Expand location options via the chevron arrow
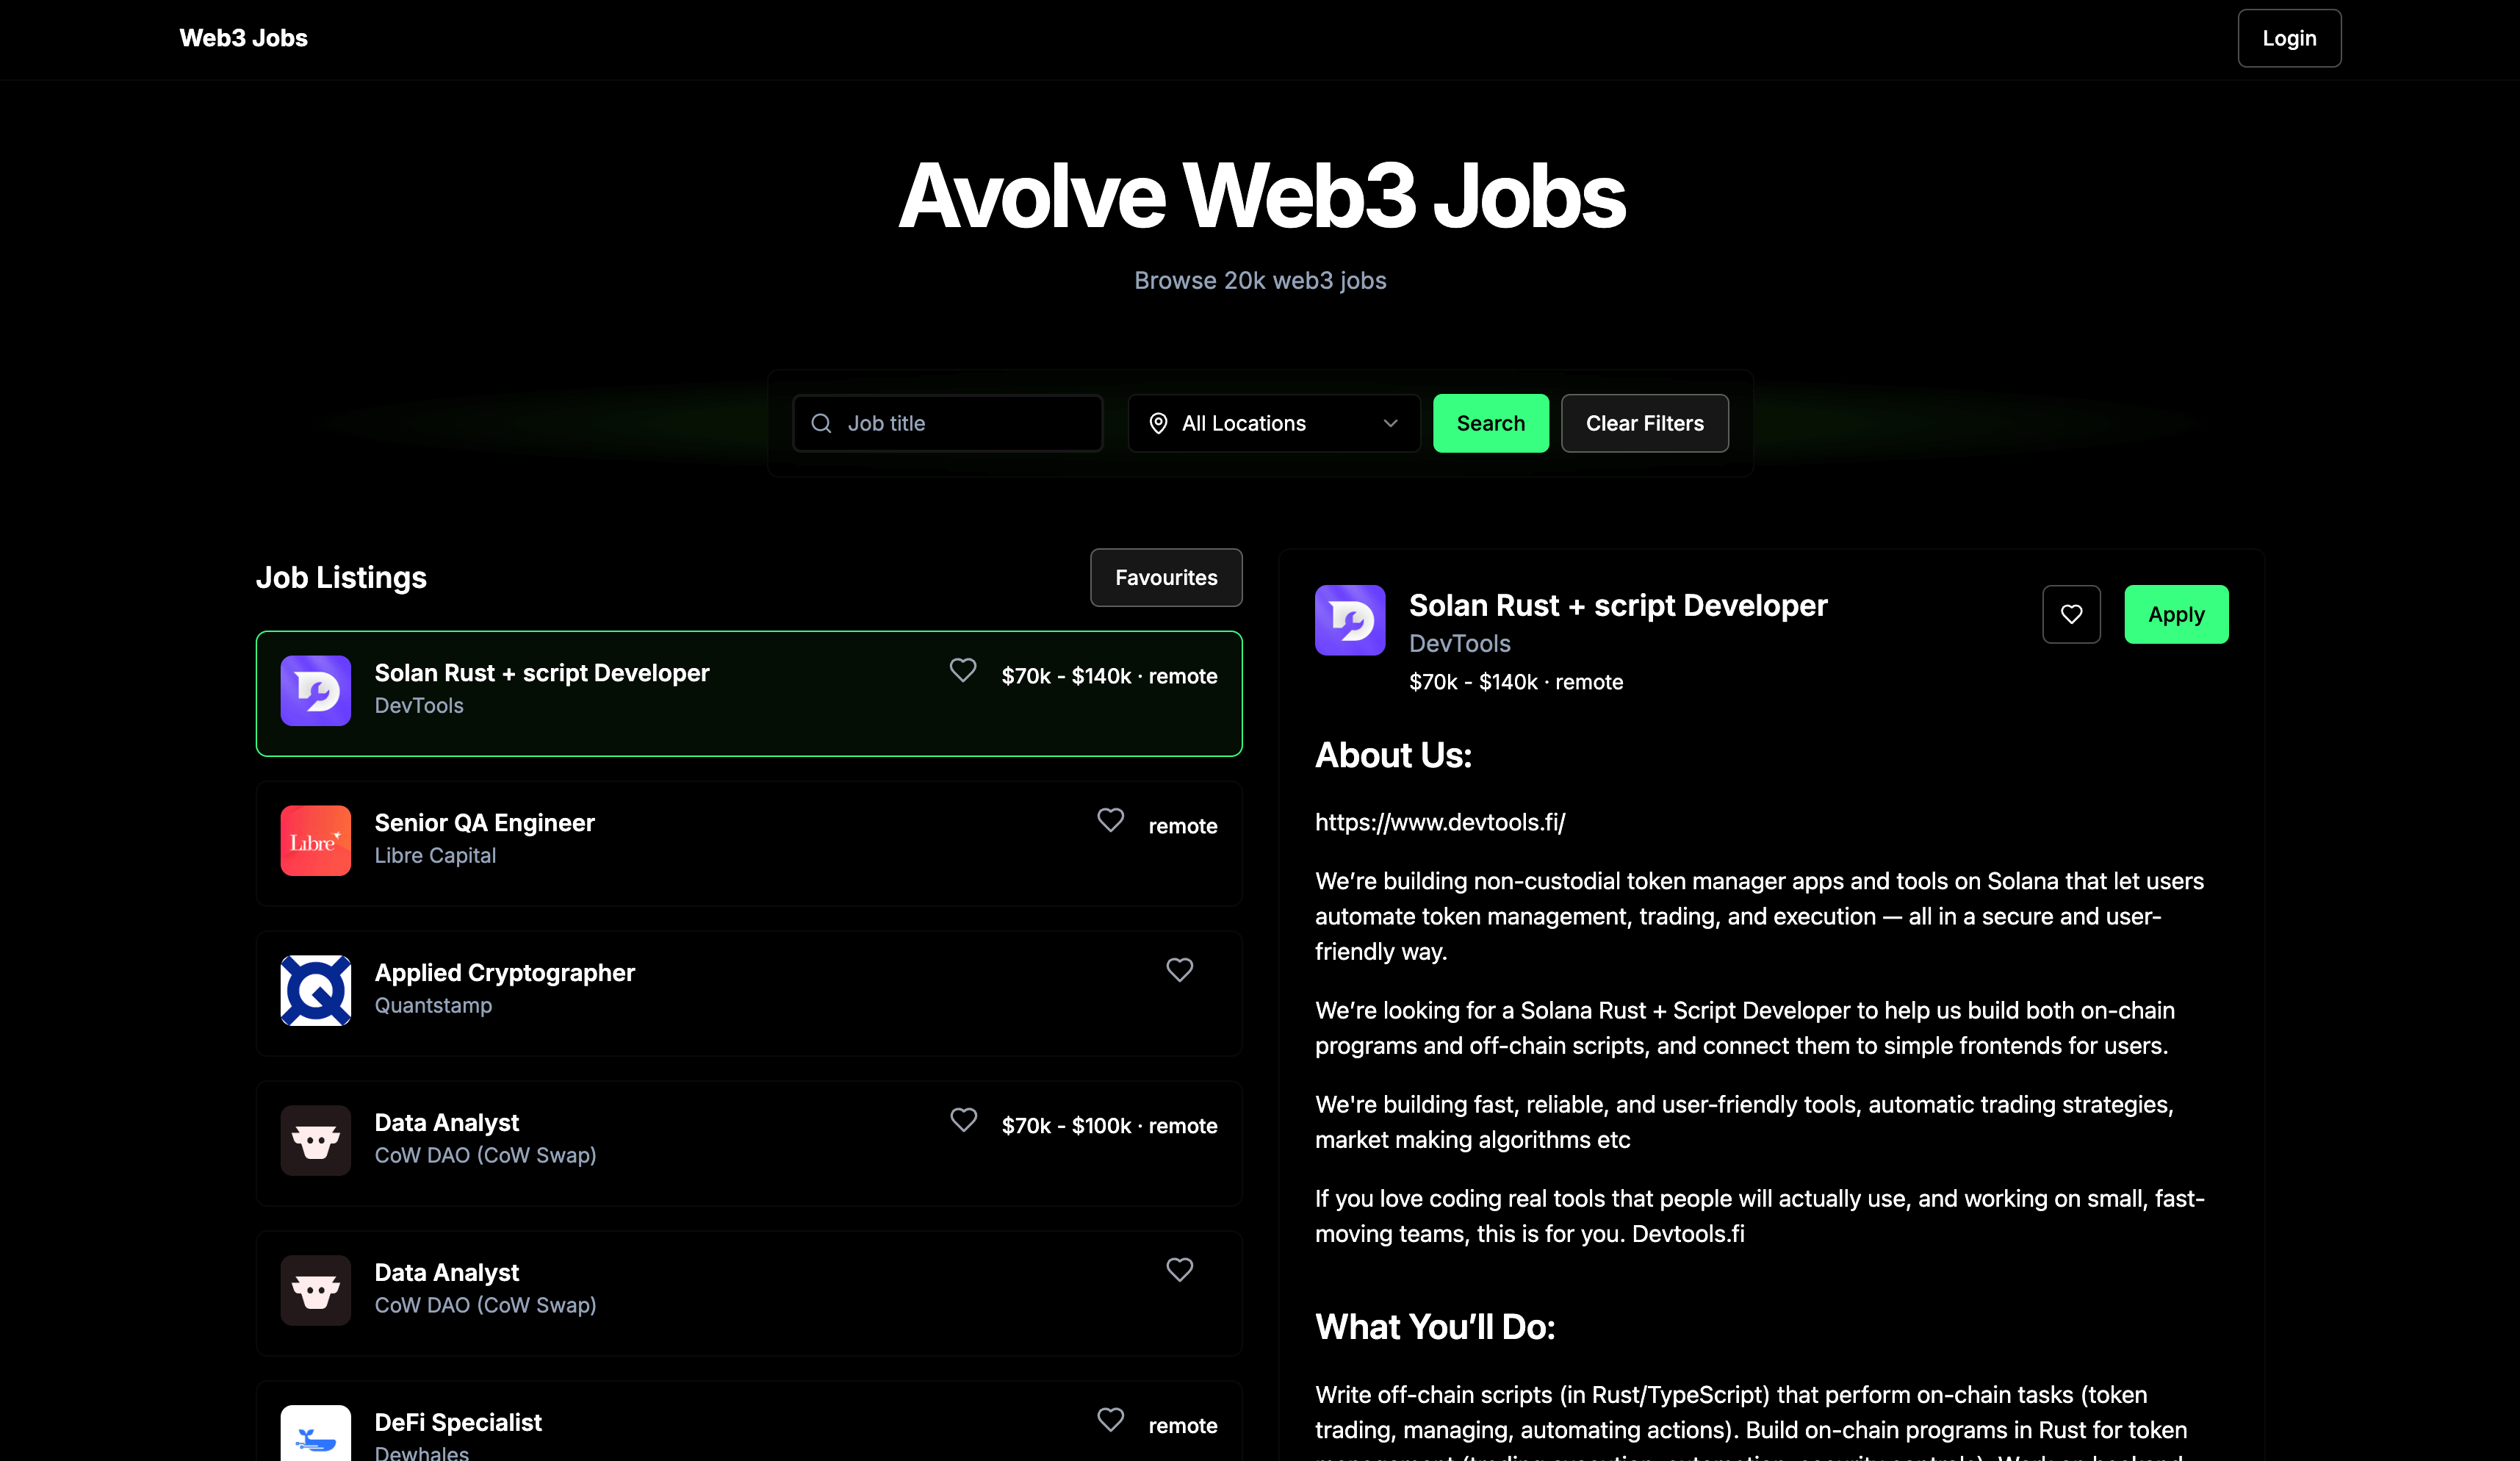The image size is (2520, 1461). click(x=1390, y=423)
